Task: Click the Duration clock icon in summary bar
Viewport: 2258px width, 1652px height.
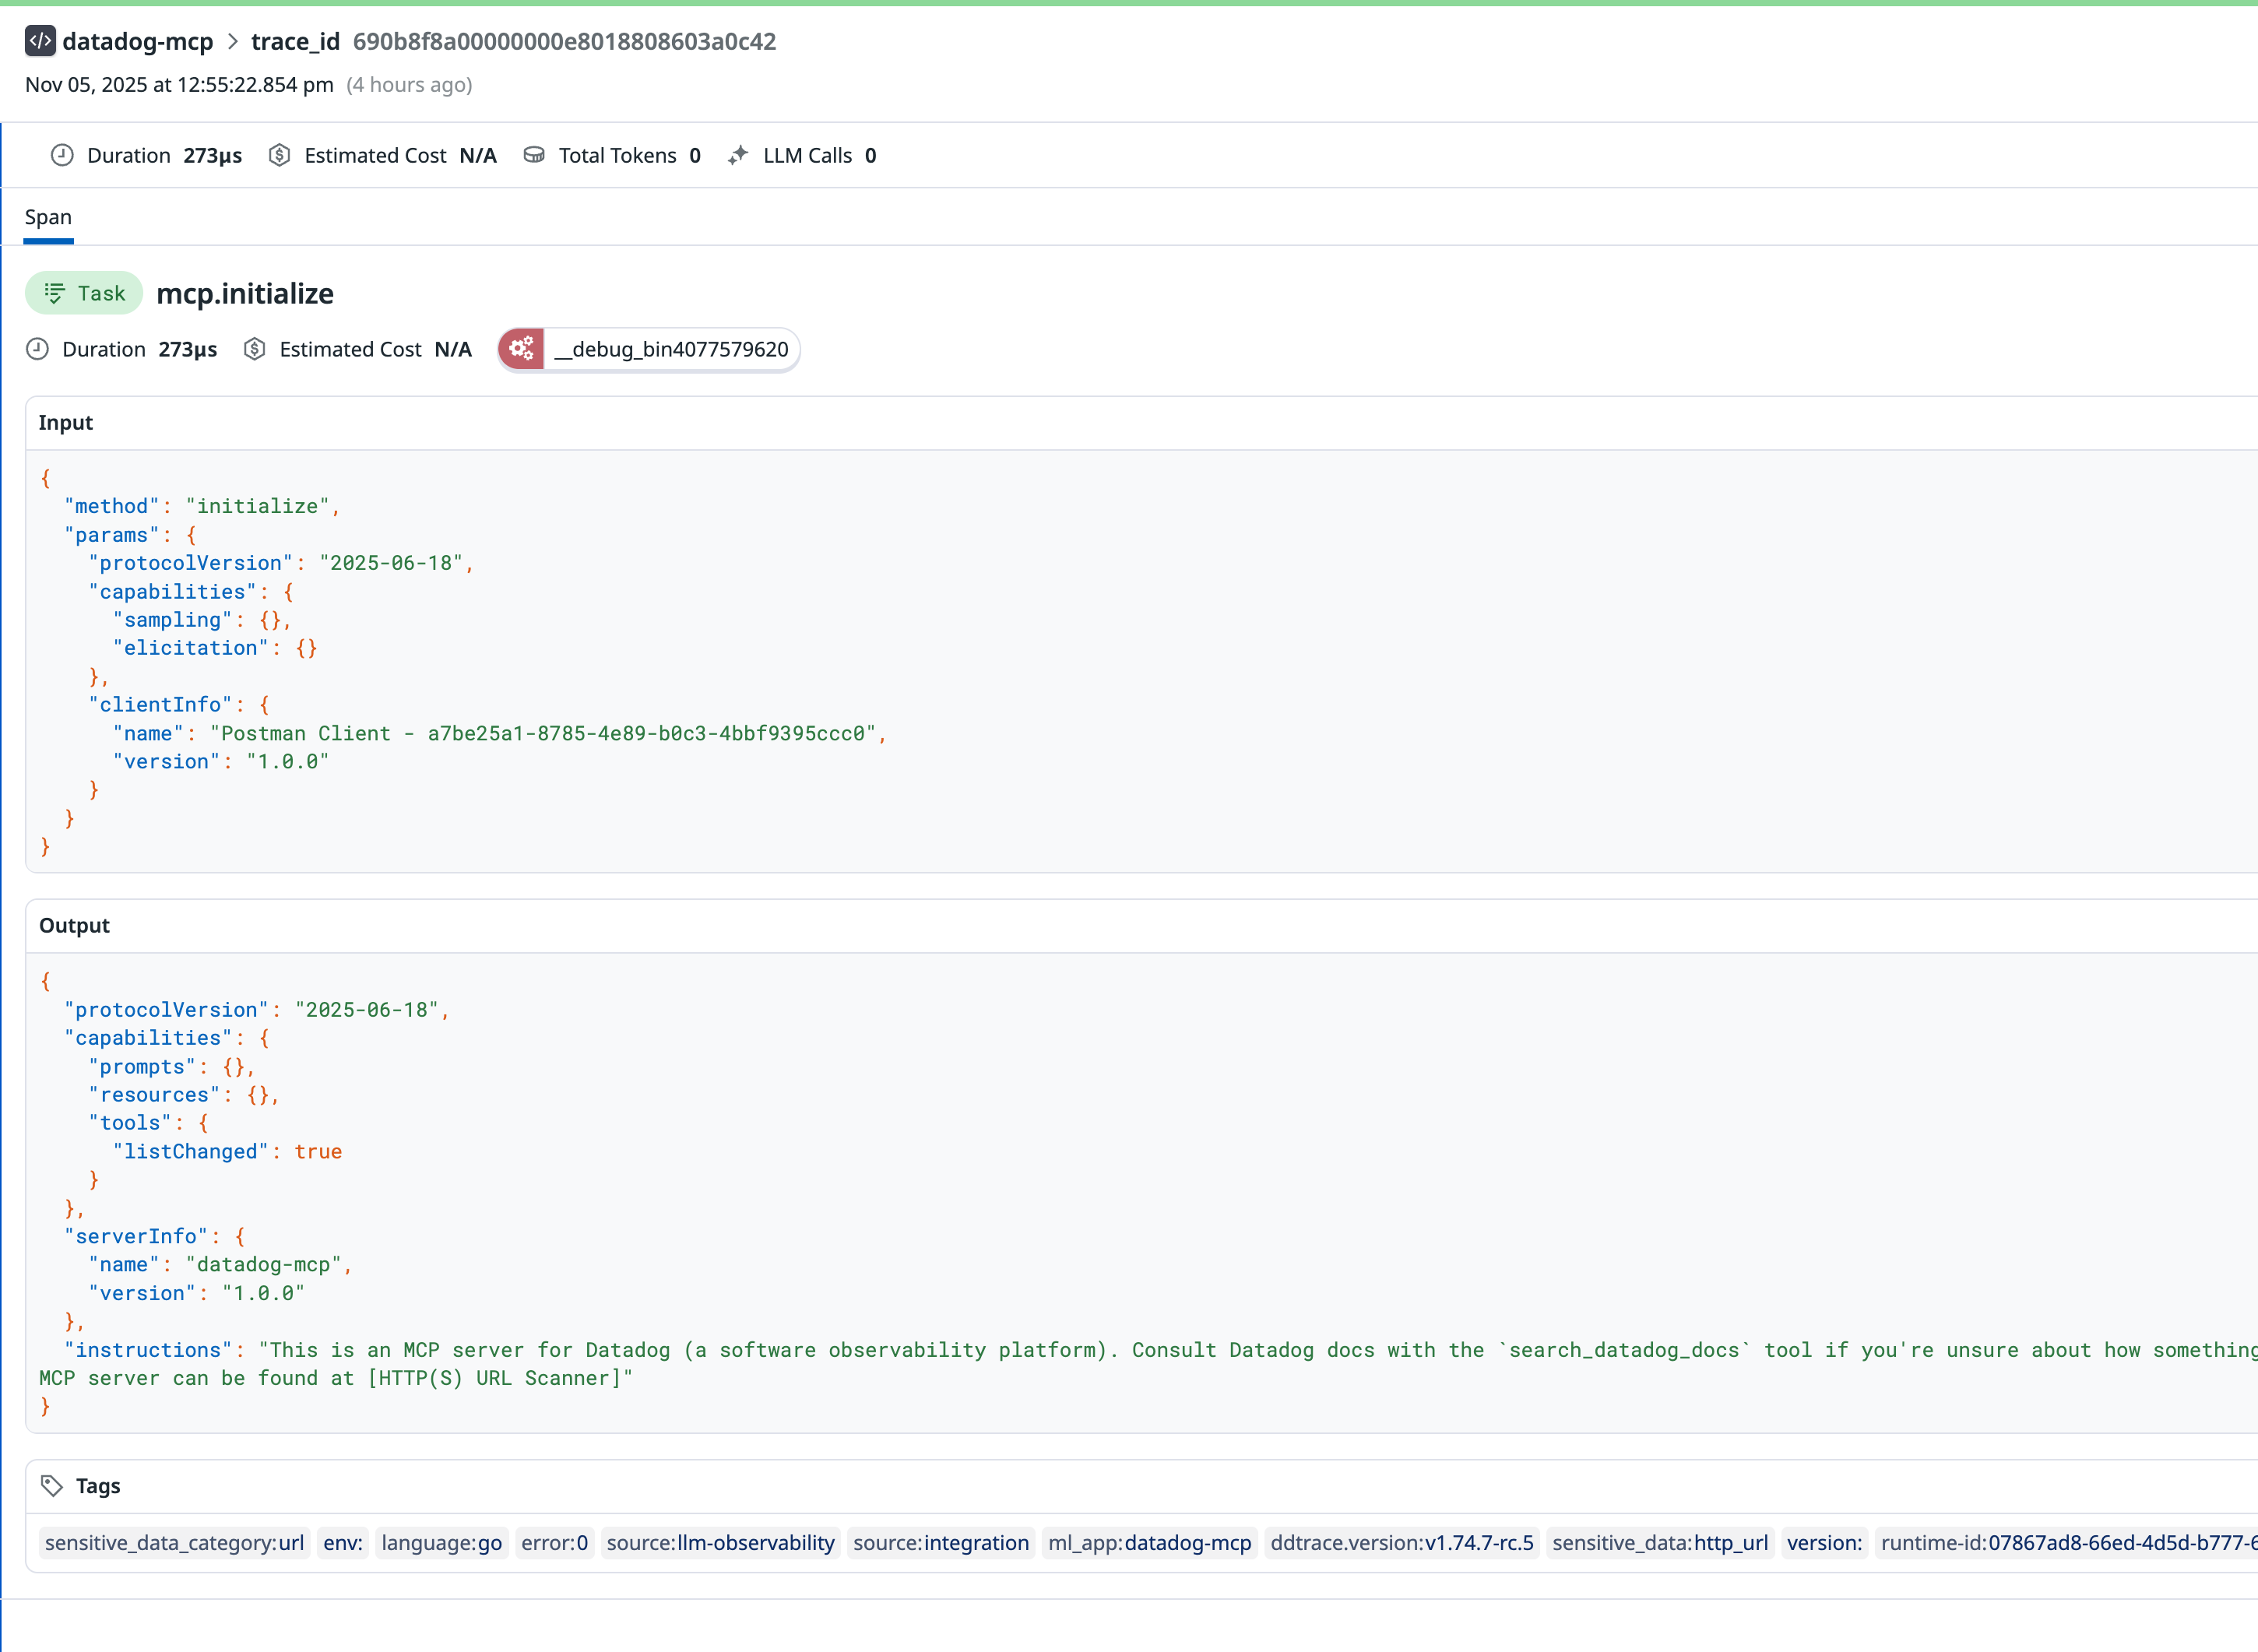Action: 62,155
